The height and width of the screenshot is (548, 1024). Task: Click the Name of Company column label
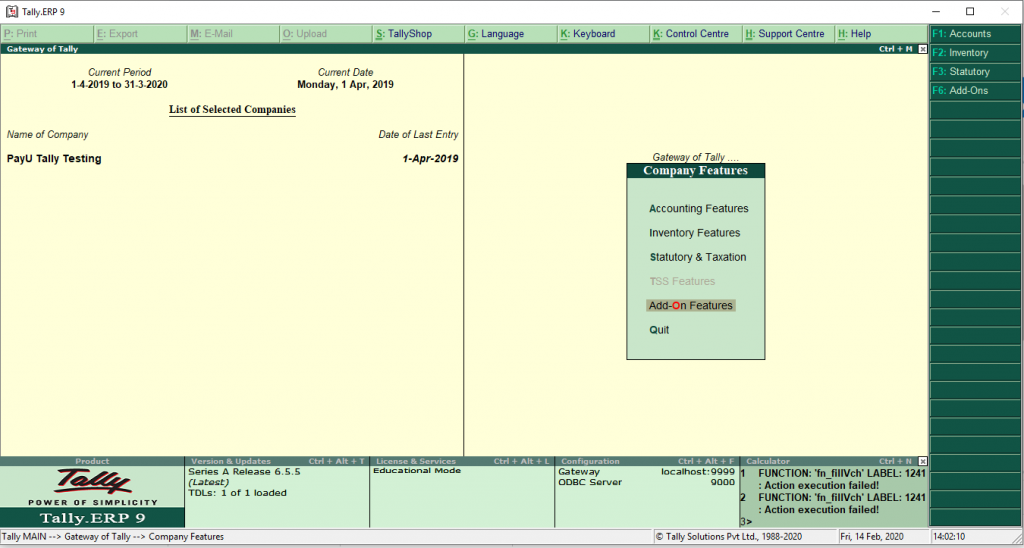(48, 135)
